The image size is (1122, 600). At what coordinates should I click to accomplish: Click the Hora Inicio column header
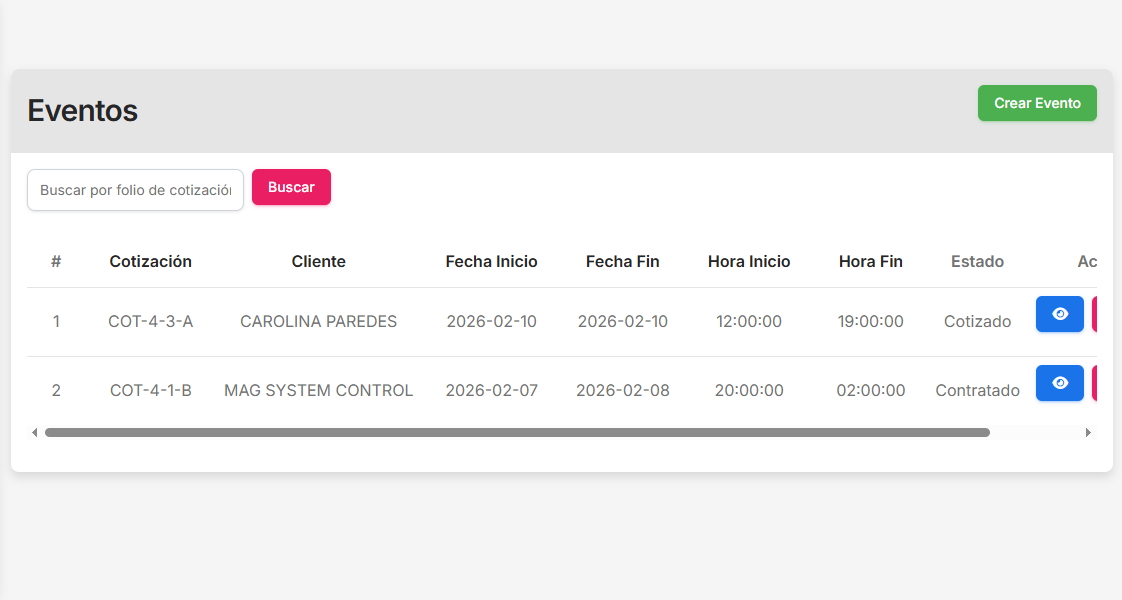[749, 262]
